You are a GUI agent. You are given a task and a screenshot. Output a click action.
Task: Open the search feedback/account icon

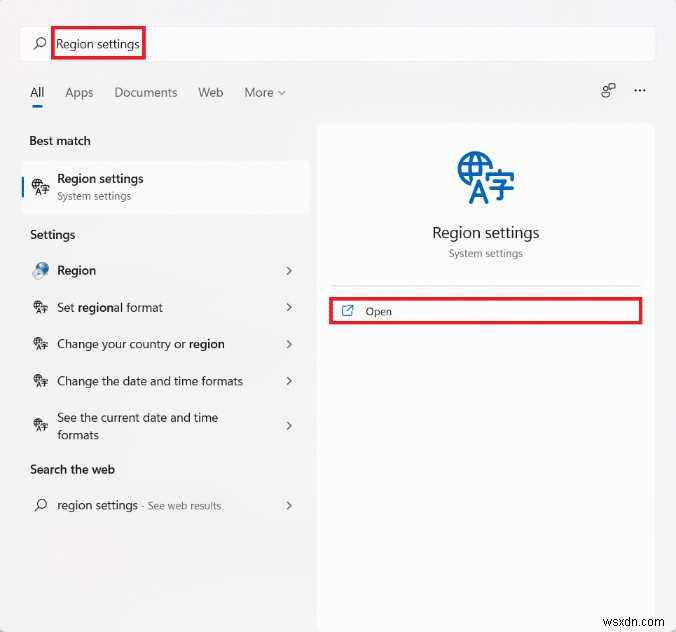point(608,91)
